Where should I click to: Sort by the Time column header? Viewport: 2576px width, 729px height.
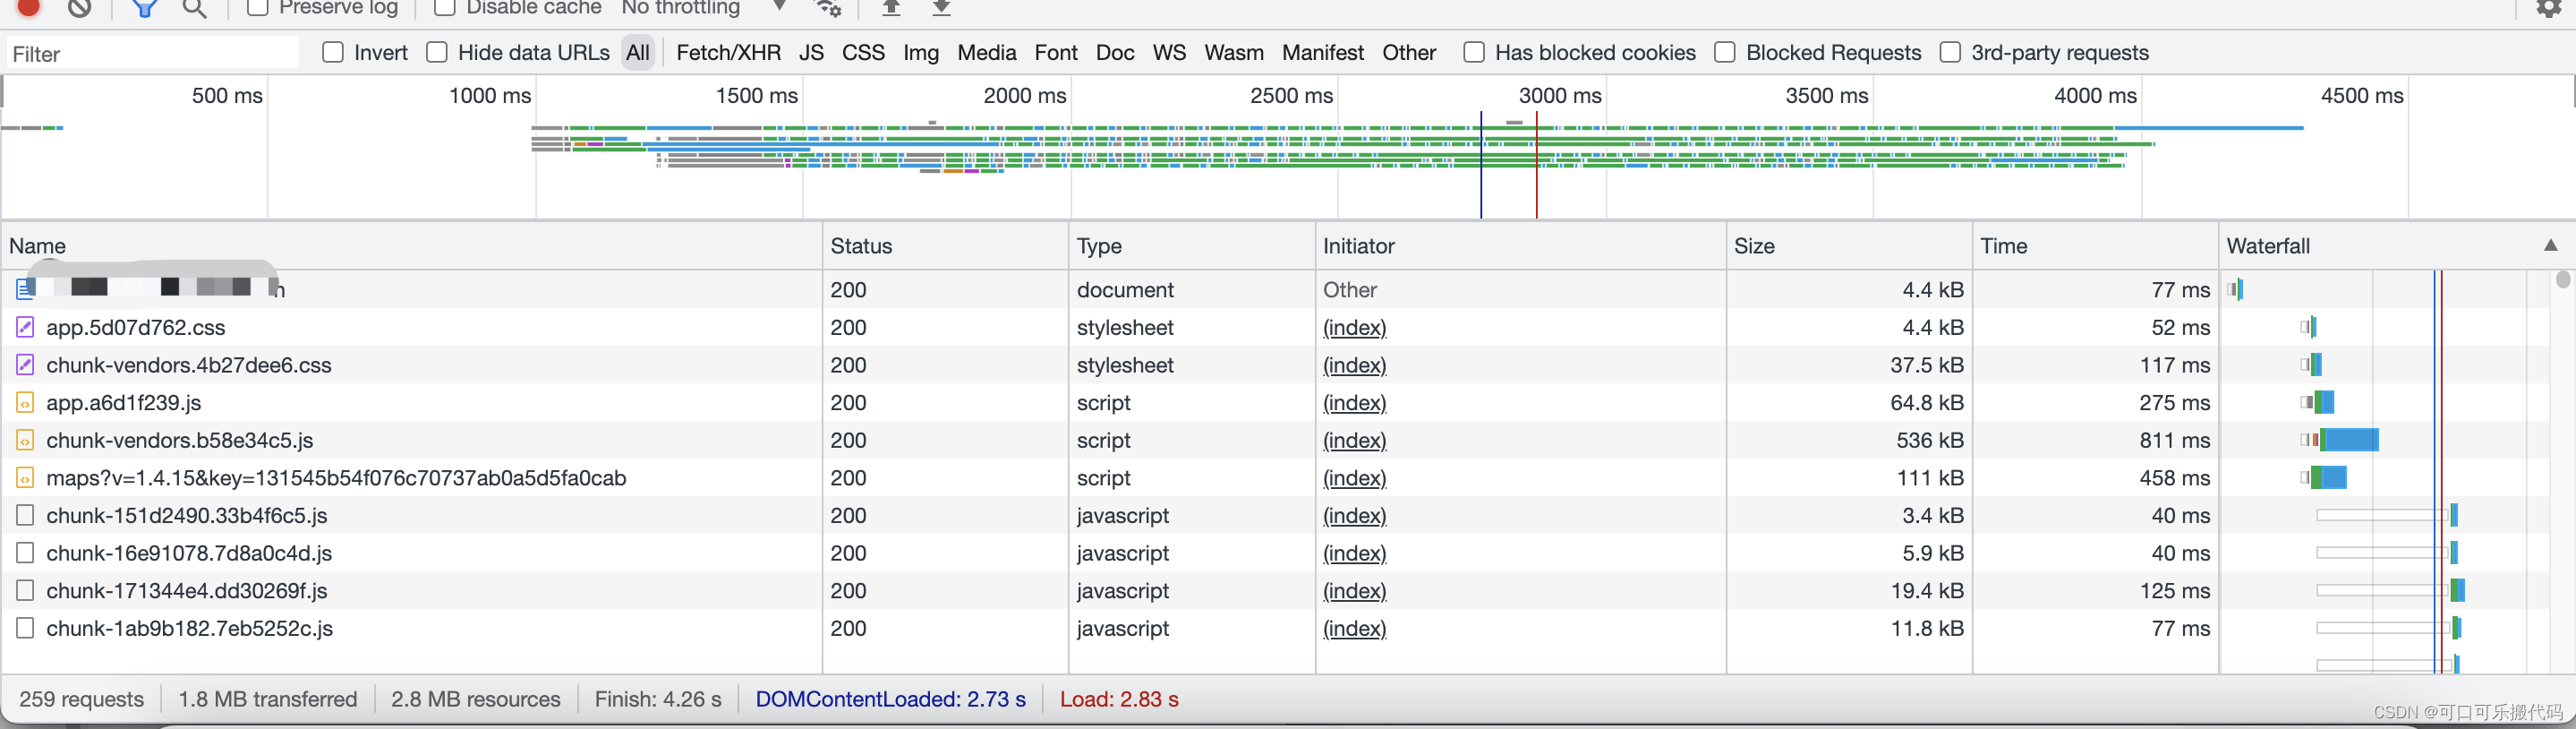(x=2095, y=246)
